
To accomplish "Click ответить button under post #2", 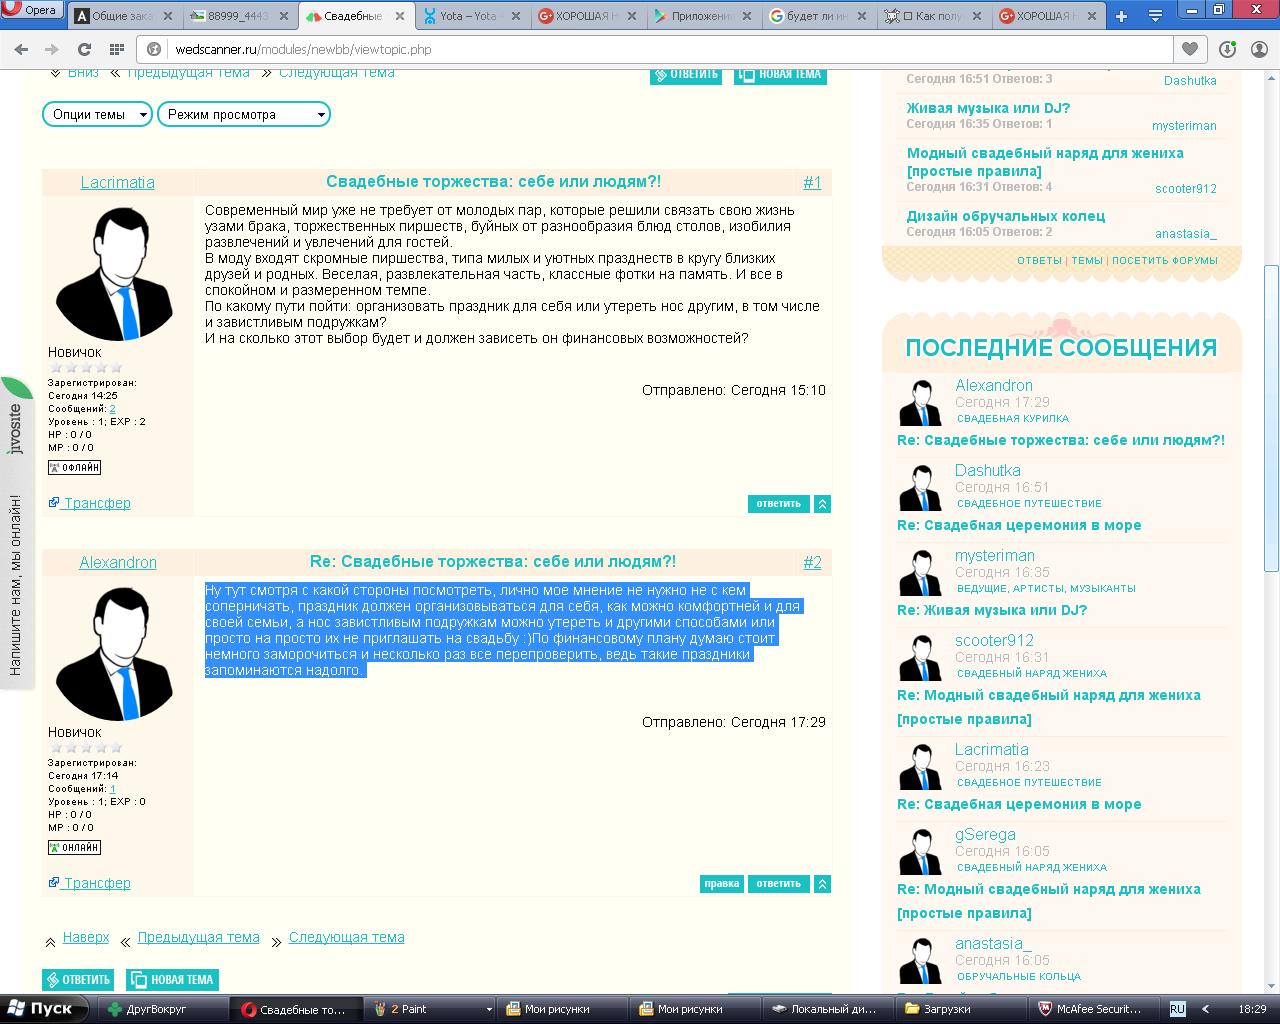I will tap(779, 884).
